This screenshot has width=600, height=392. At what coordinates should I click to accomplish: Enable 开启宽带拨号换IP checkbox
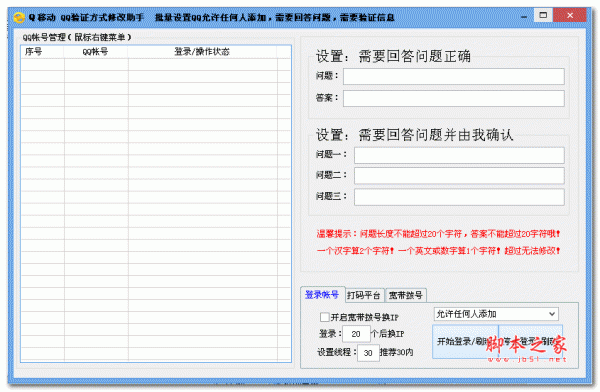[x=324, y=317]
